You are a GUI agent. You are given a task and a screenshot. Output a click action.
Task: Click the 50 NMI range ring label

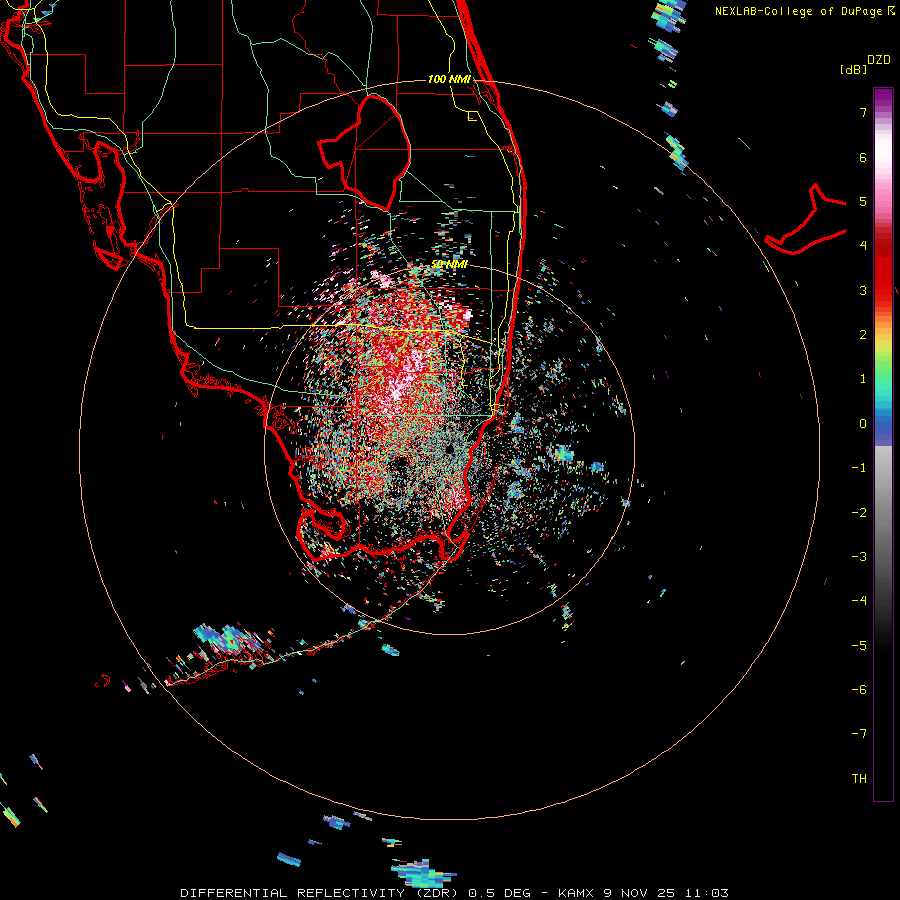[x=449, y=265]
